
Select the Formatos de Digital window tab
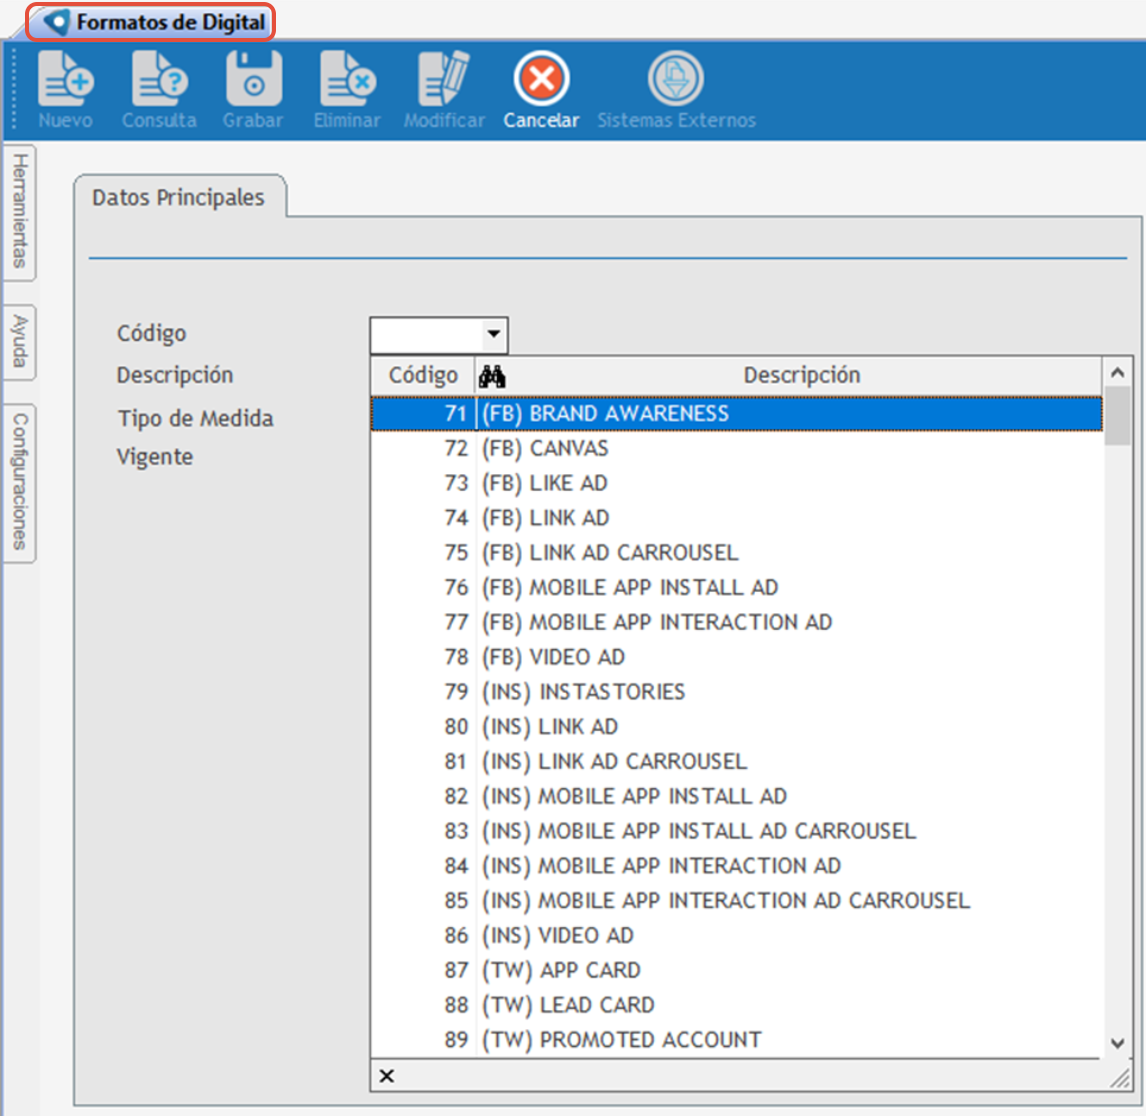click(150, 22)
